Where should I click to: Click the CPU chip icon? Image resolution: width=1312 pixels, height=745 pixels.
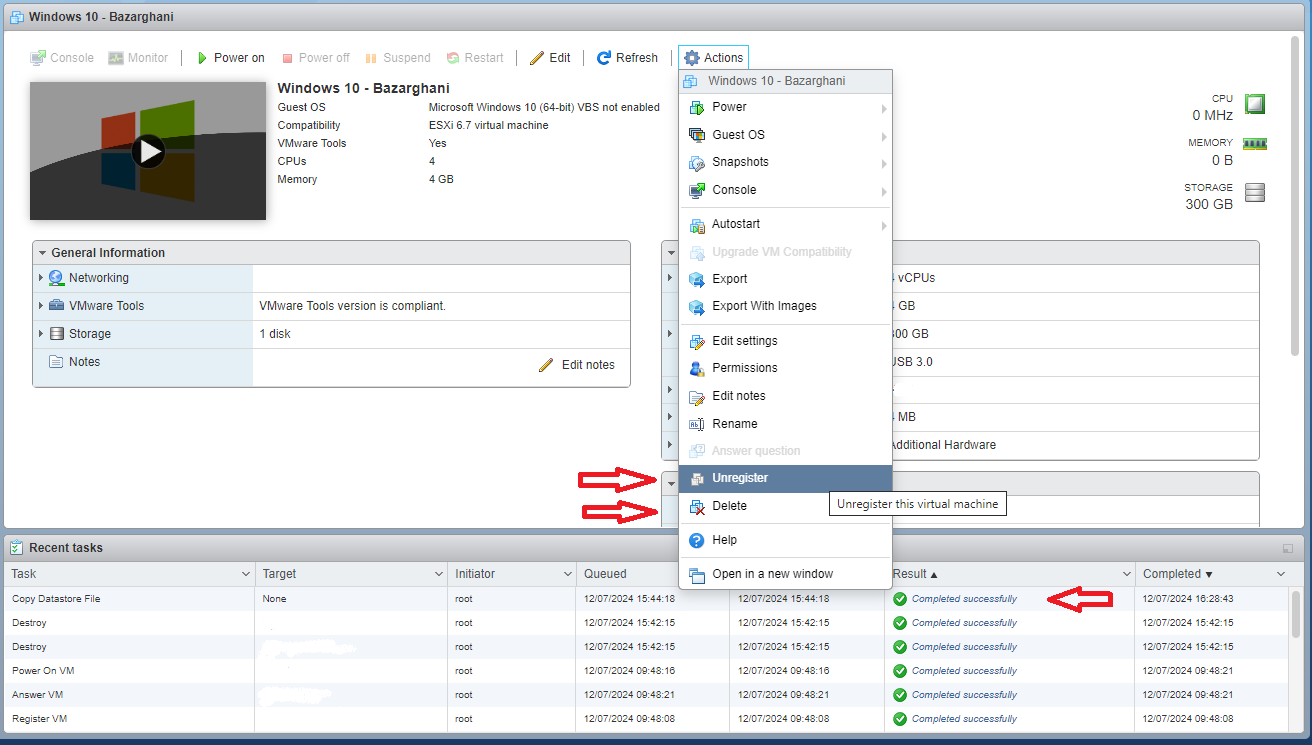point(1254,104)
